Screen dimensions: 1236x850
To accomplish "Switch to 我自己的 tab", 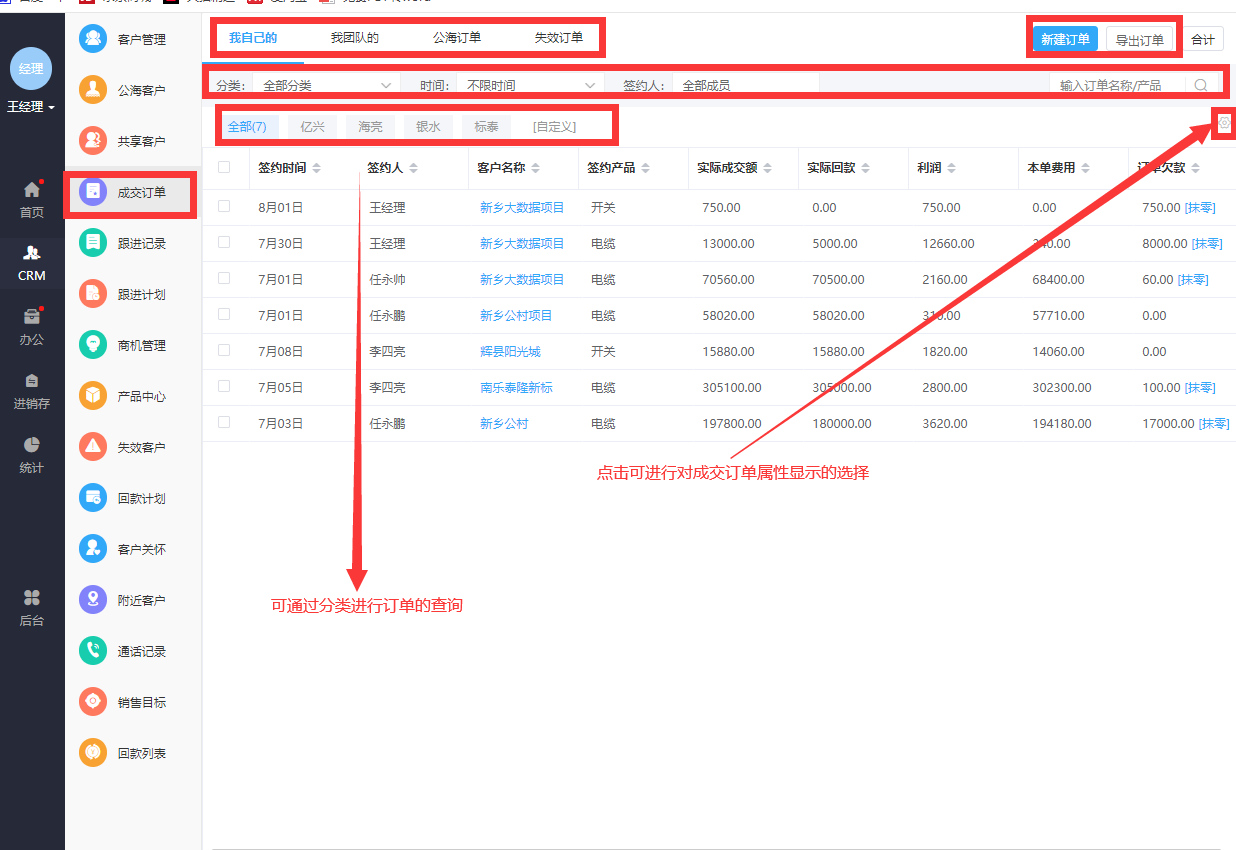I will pyautogui.click(x=253, y=38).
